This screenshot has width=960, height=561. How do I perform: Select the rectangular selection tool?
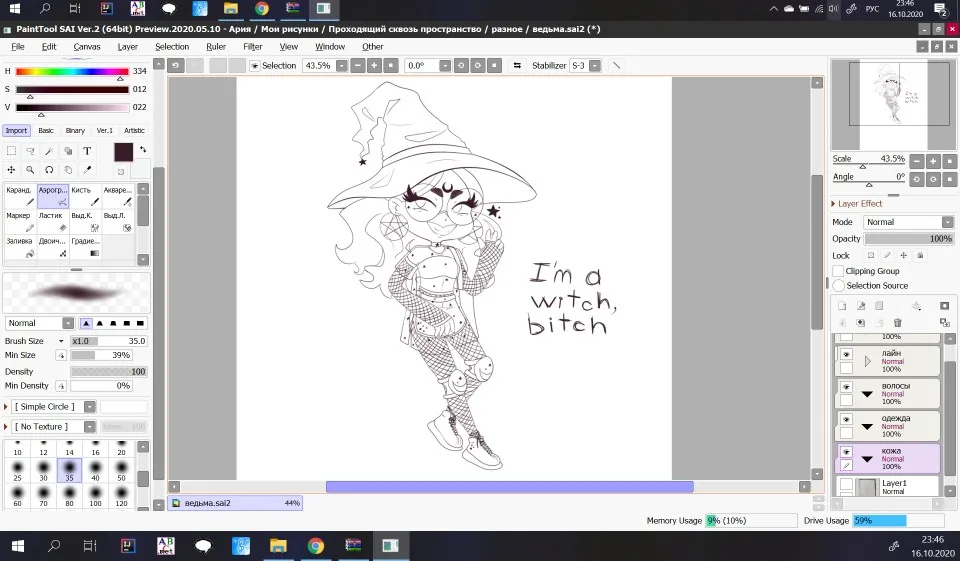click(11, 151)
